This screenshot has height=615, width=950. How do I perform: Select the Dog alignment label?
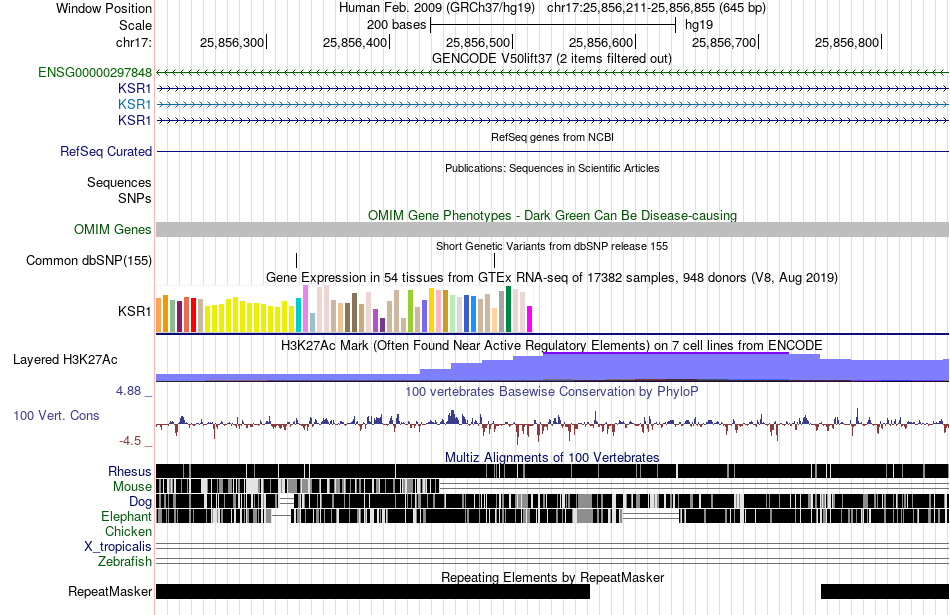tap(140, 502)
